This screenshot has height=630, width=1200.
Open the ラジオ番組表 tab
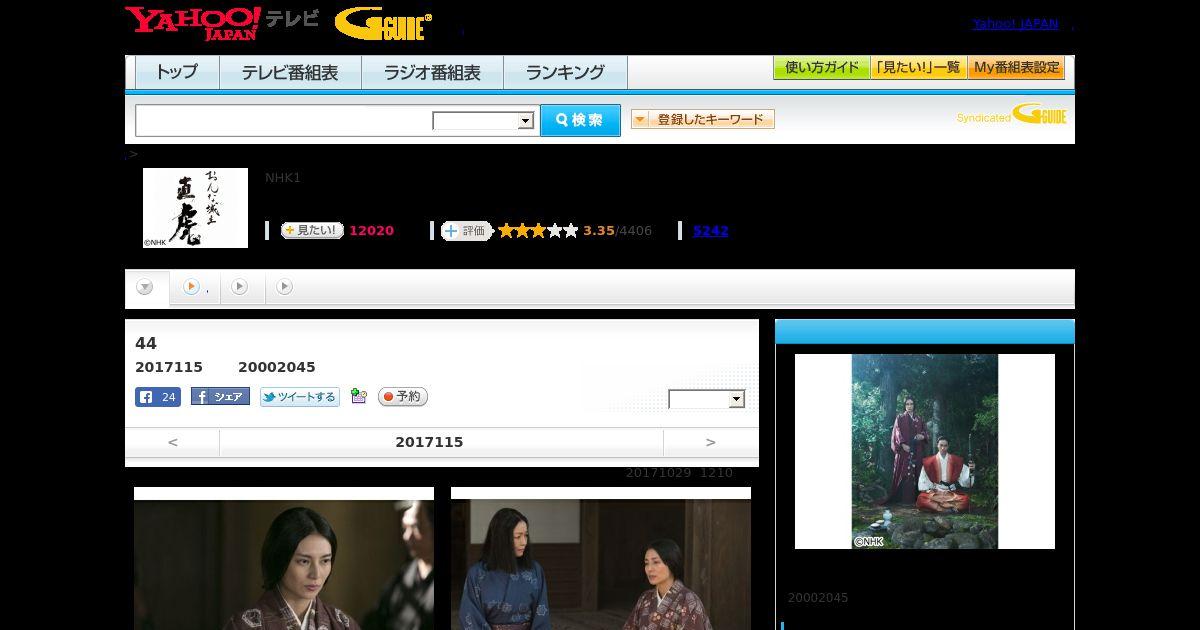432,73
